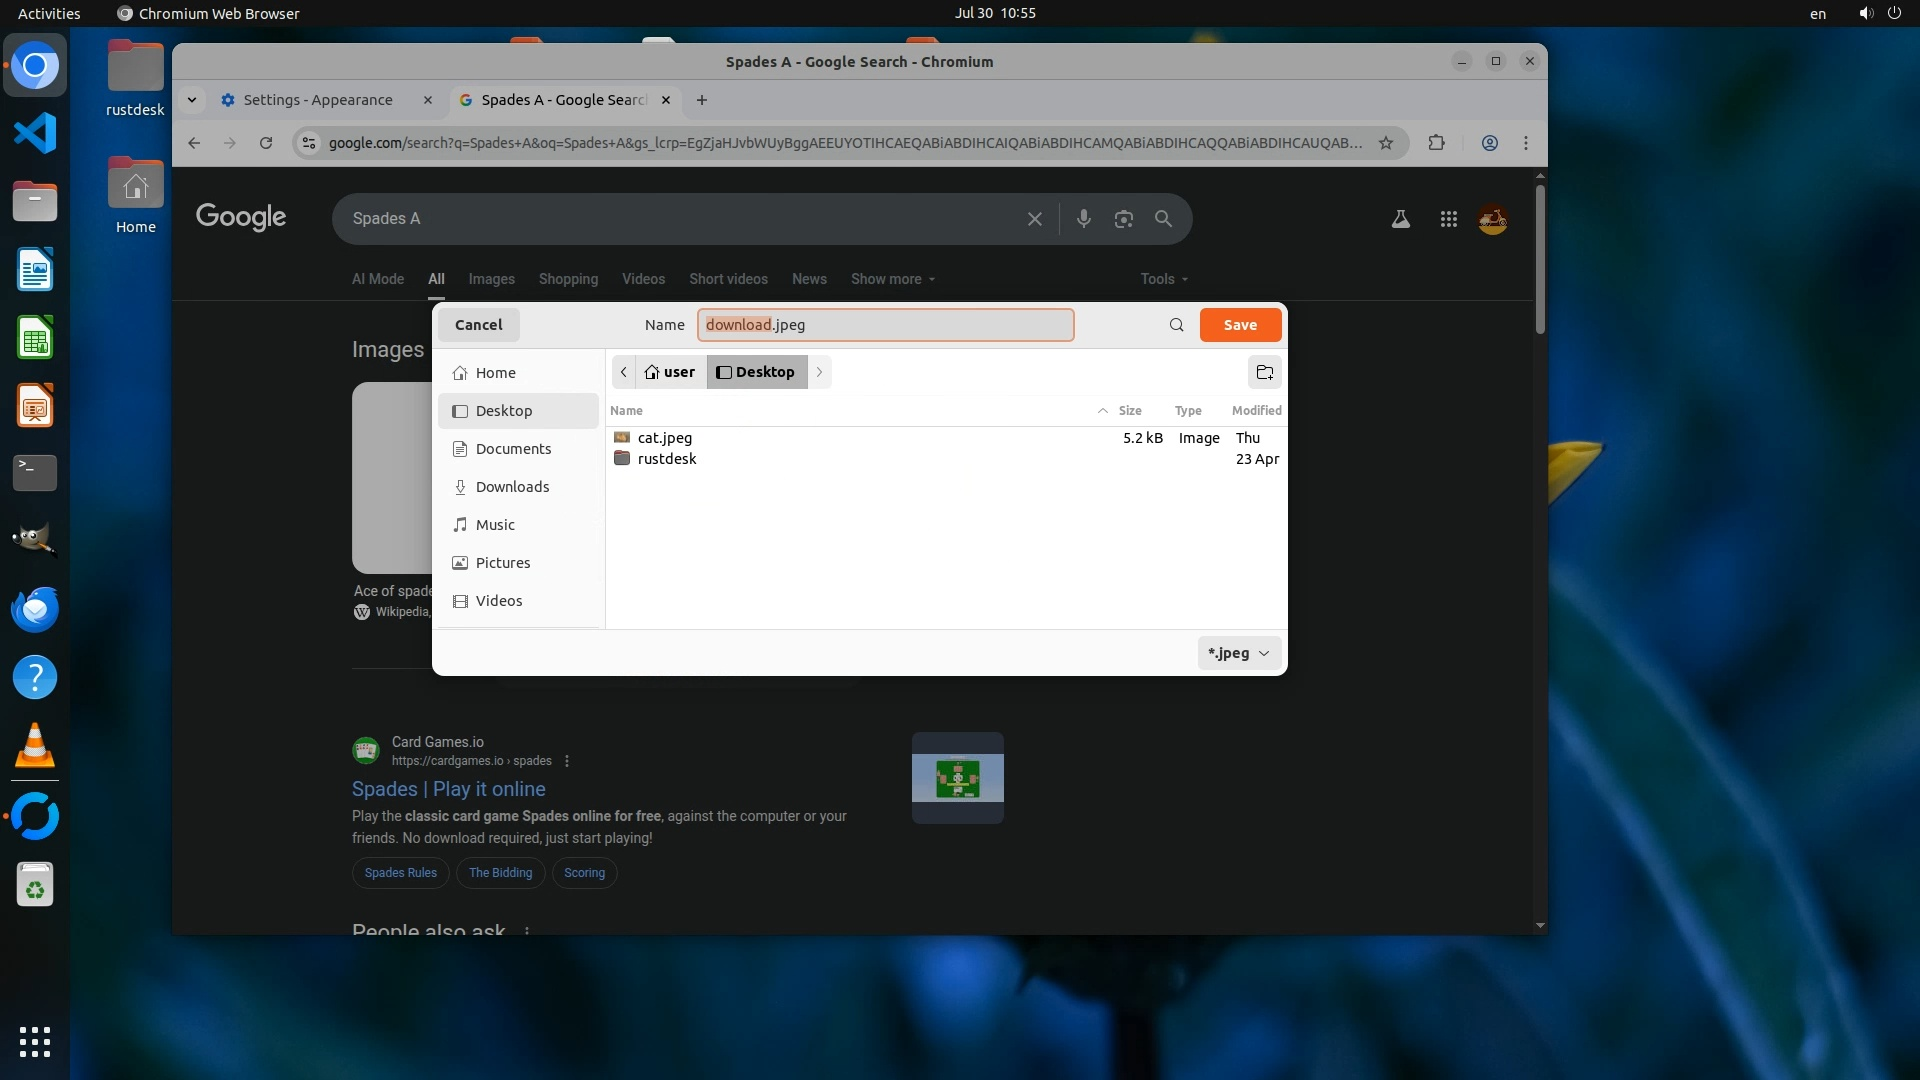Open the Extensions puzzle icon
Screen dimensions: 1920x1080
[1436, 143]
